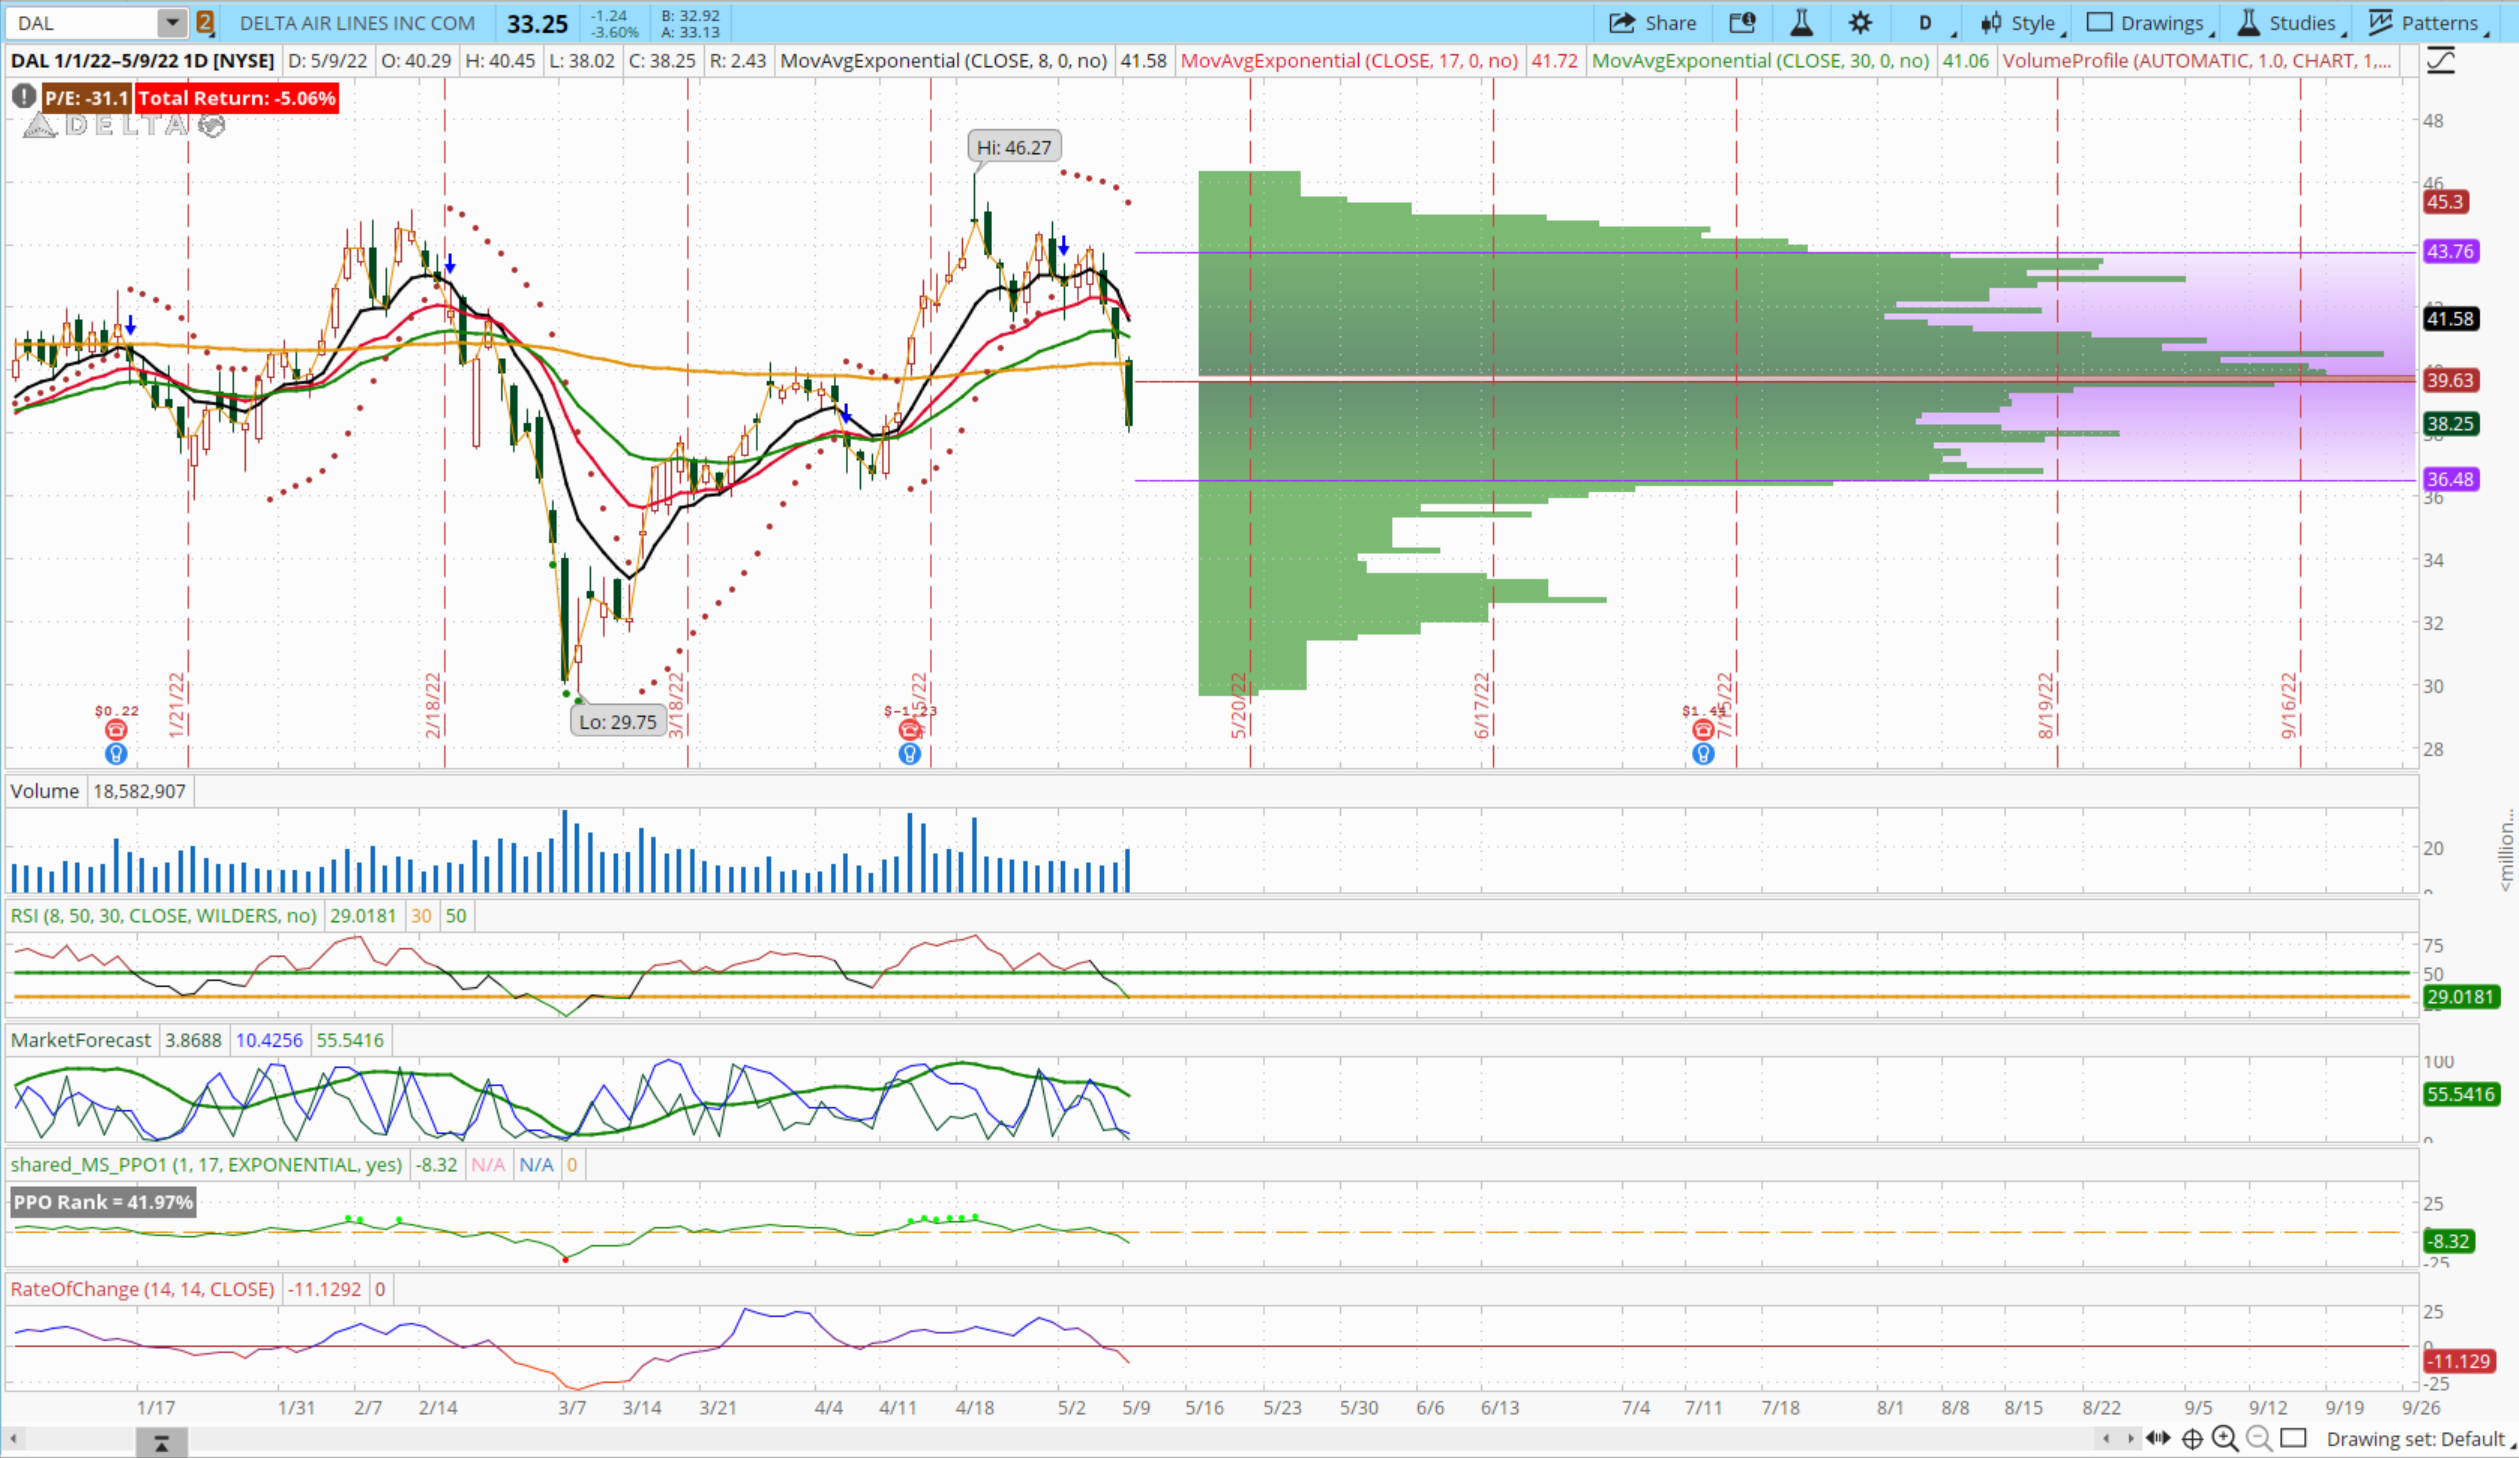Click the alert warning icon beside P/E
Screen dimensions: 2519x1458
[x=23, y=97]
